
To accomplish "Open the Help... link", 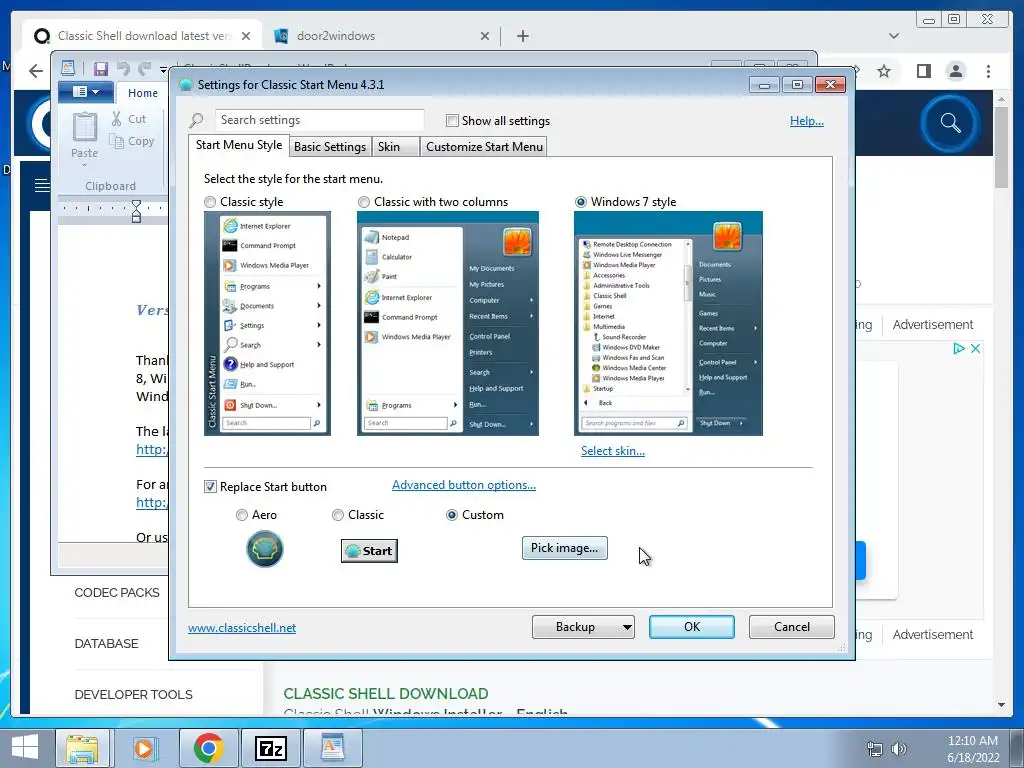I will [807, 121].
